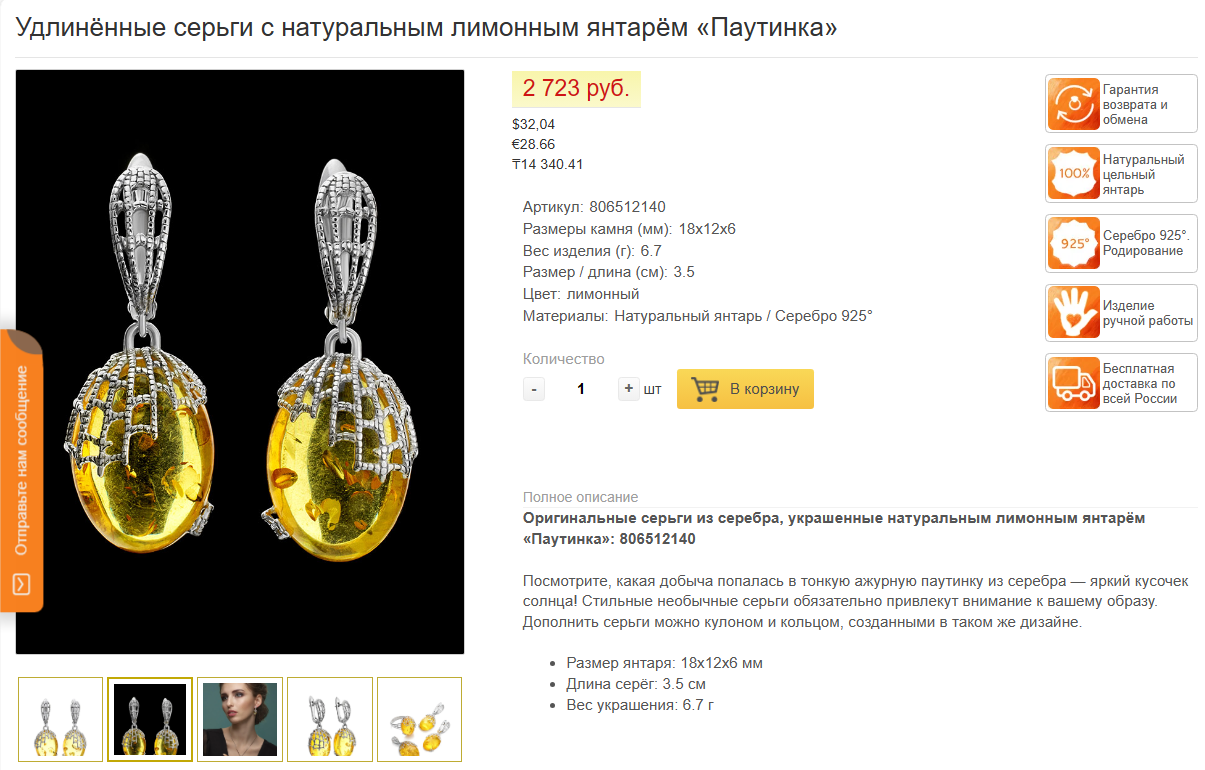The height and width of the screenshot is (770, 1205).
Task: Click the return and exchange guarantee icon
Action: [x=1074, y=104]
